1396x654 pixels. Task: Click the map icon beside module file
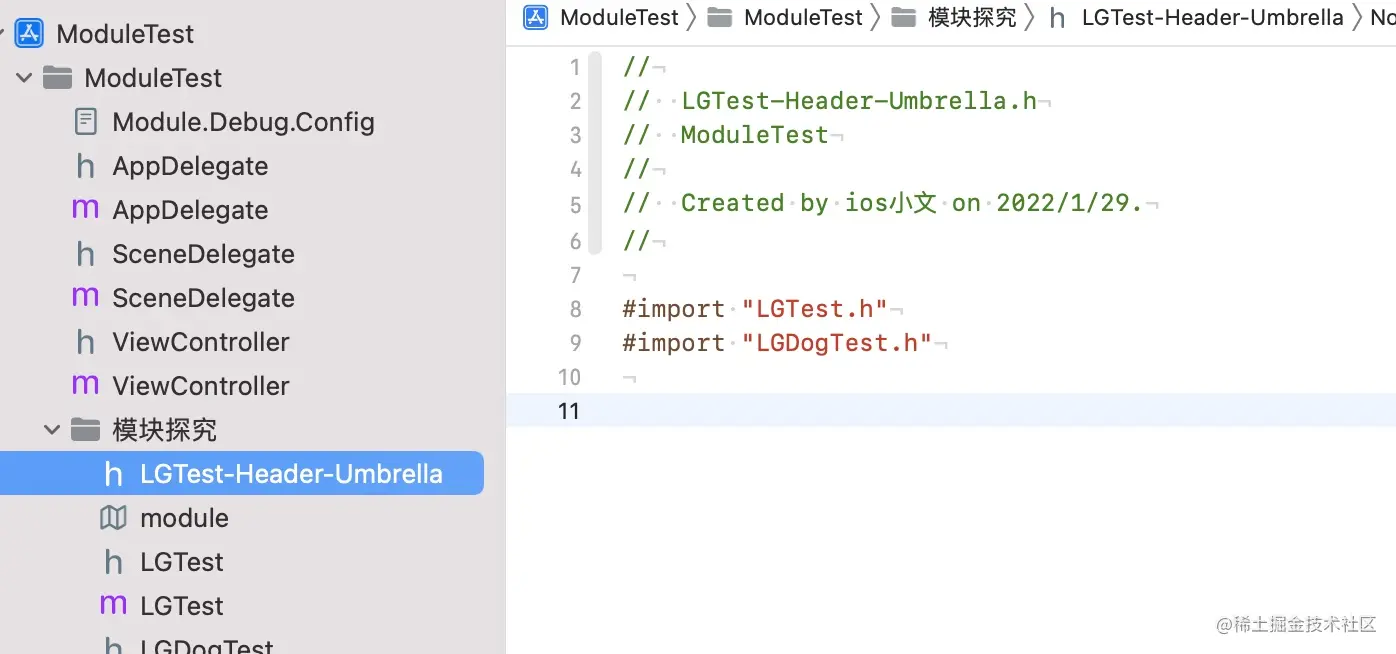(x=114, y=518)
